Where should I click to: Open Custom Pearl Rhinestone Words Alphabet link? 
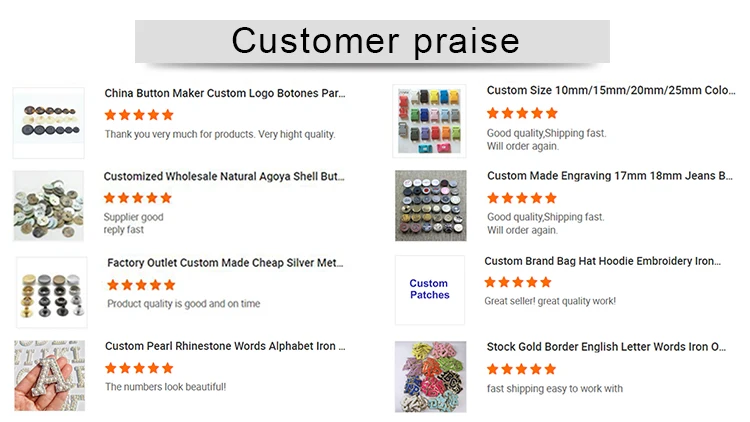[225, 346]
